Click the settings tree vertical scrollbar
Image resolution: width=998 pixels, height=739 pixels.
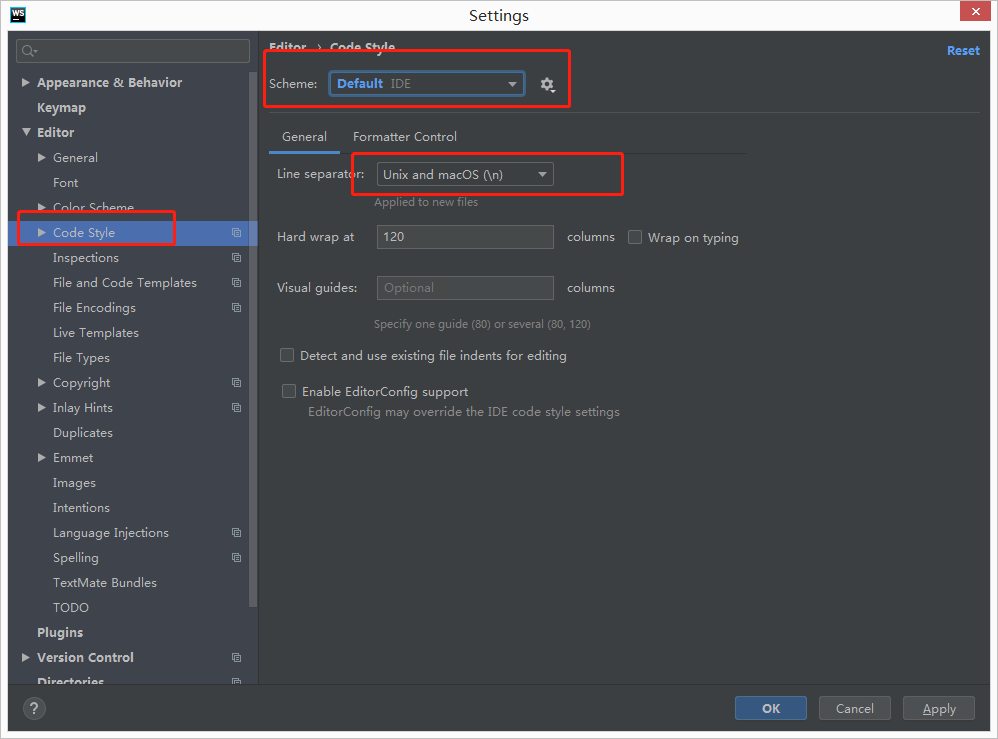253,337
